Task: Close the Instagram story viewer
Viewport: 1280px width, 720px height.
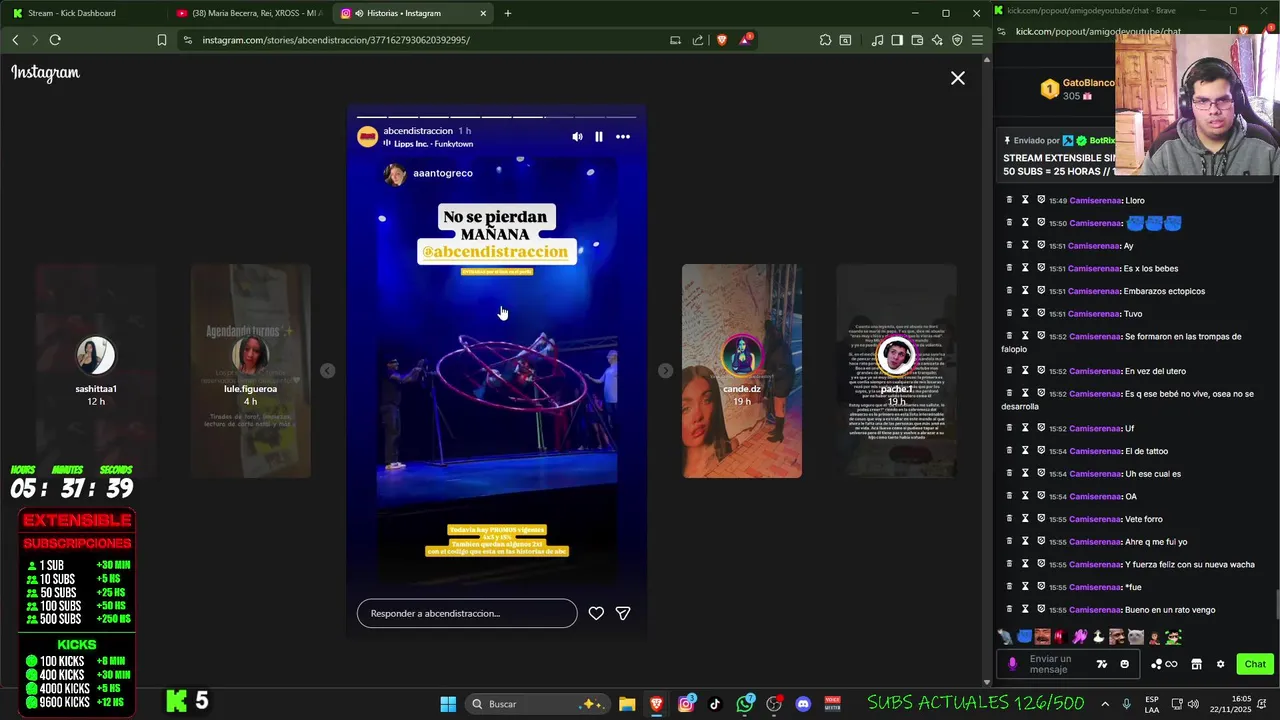Action: (x=958, y=78)
